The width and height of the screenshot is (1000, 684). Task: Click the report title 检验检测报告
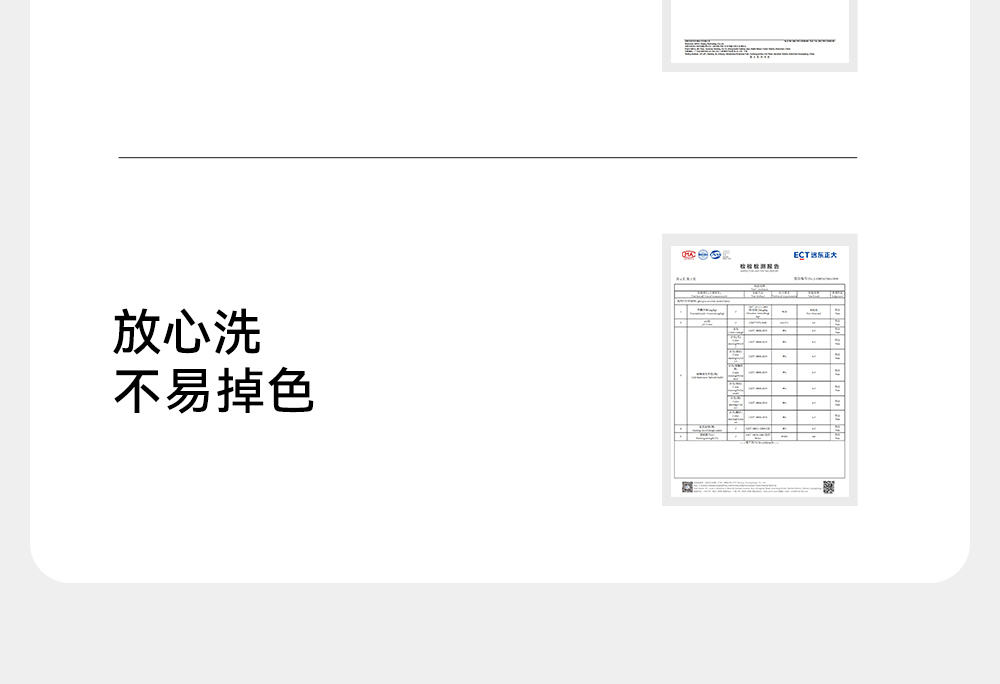click(760, 266)
